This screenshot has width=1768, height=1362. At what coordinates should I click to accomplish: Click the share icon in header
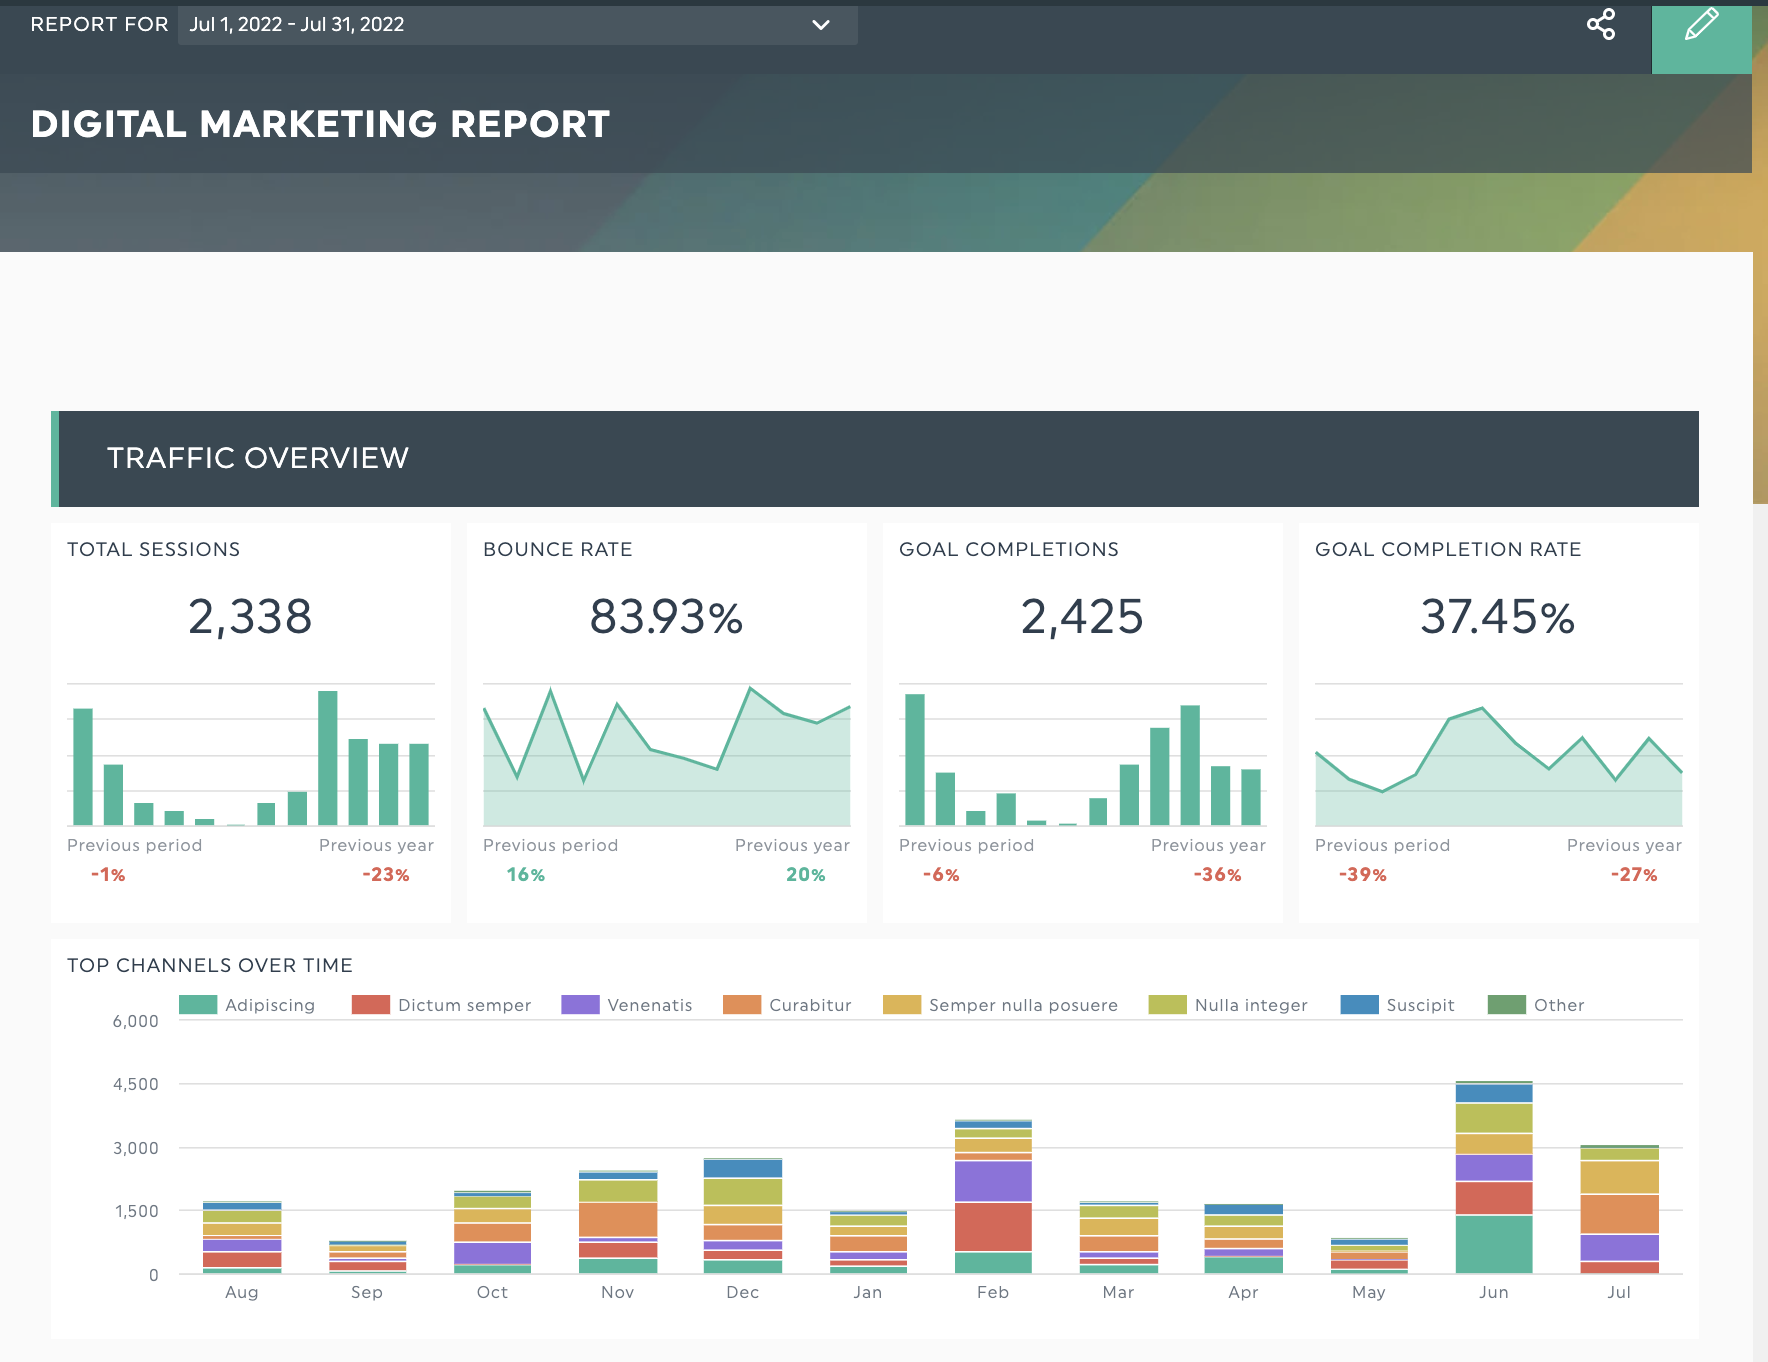[x=1601, y=24]
